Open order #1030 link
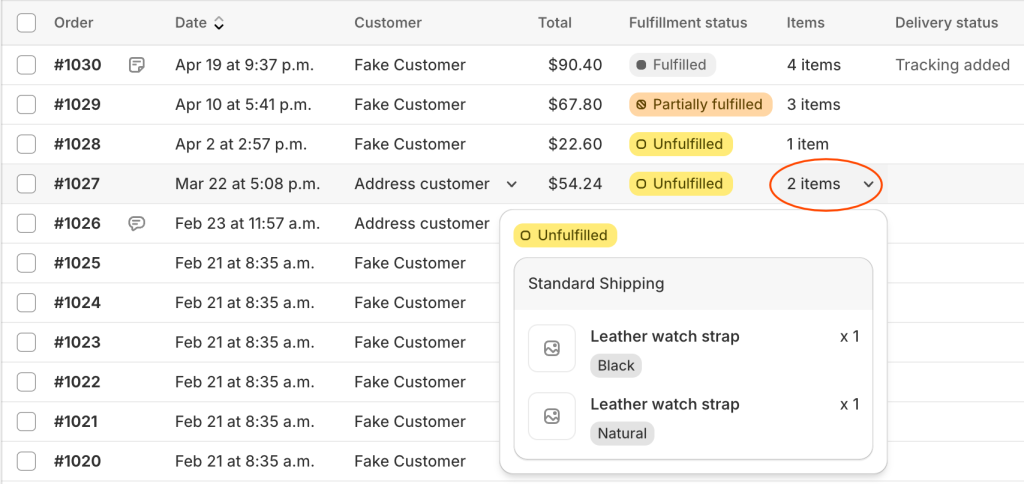Viewport: 1024px width, 484px height. coord(77,65)
